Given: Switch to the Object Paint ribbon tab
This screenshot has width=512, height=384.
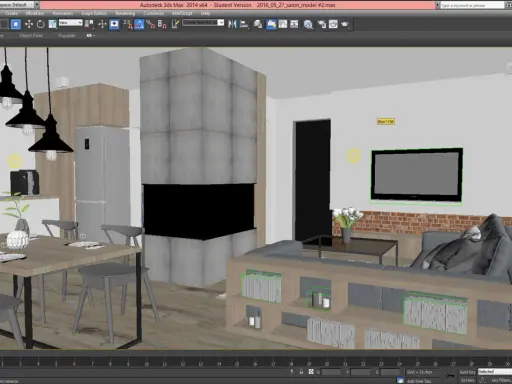Looking at the screenshot, I should pos(31,35).
